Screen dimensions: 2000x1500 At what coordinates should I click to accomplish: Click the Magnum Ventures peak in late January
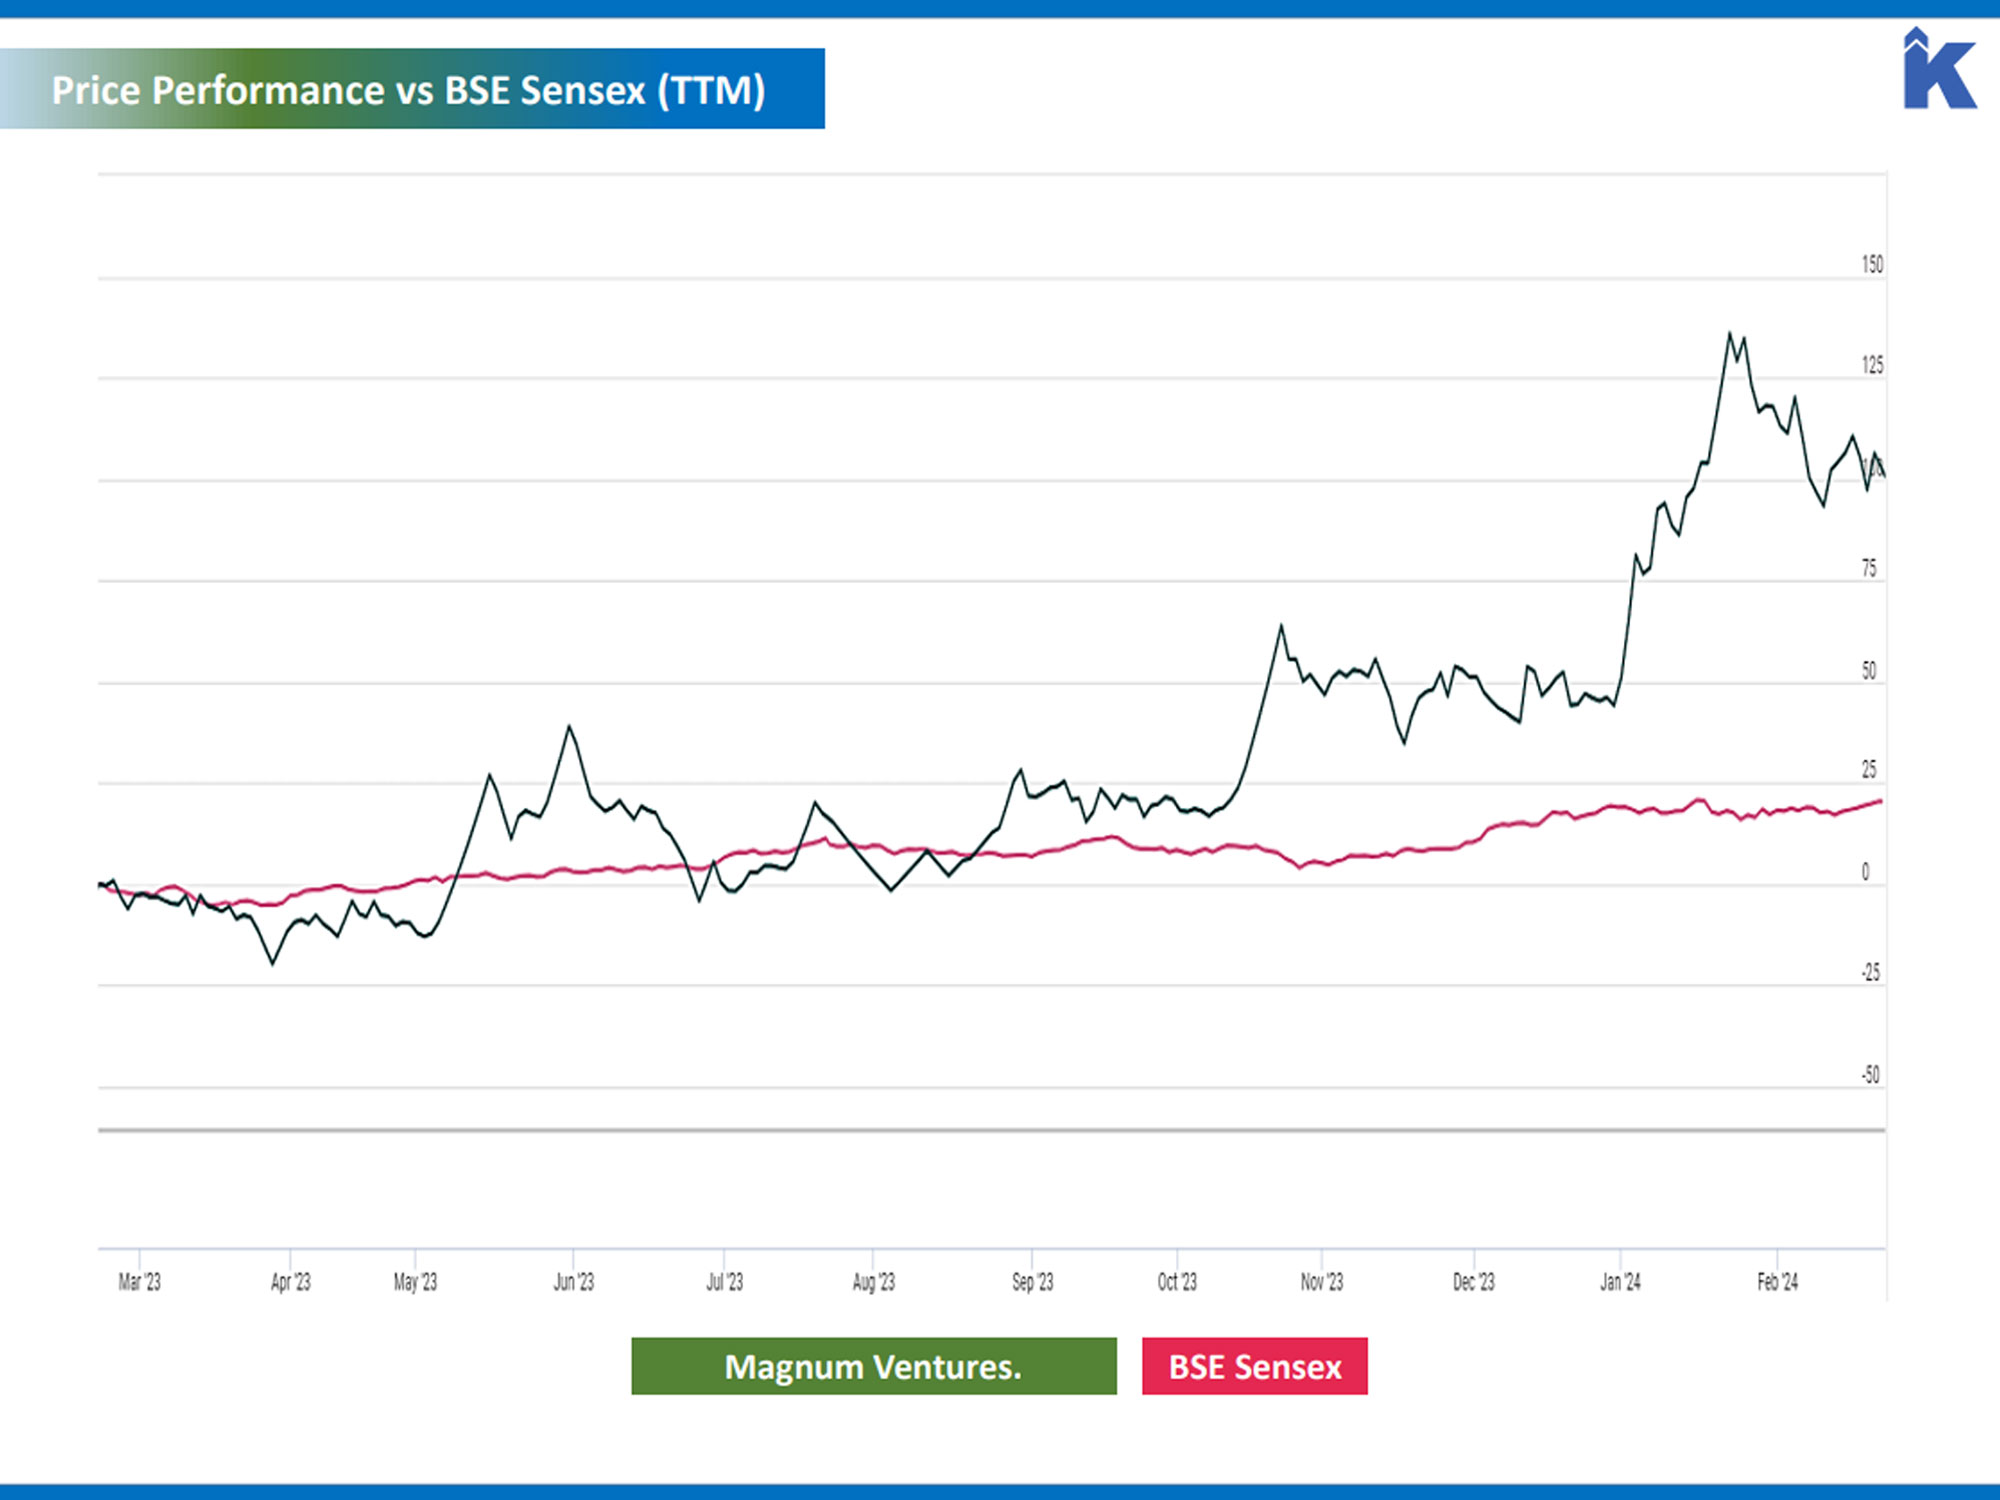click(x=1729, y=334)
